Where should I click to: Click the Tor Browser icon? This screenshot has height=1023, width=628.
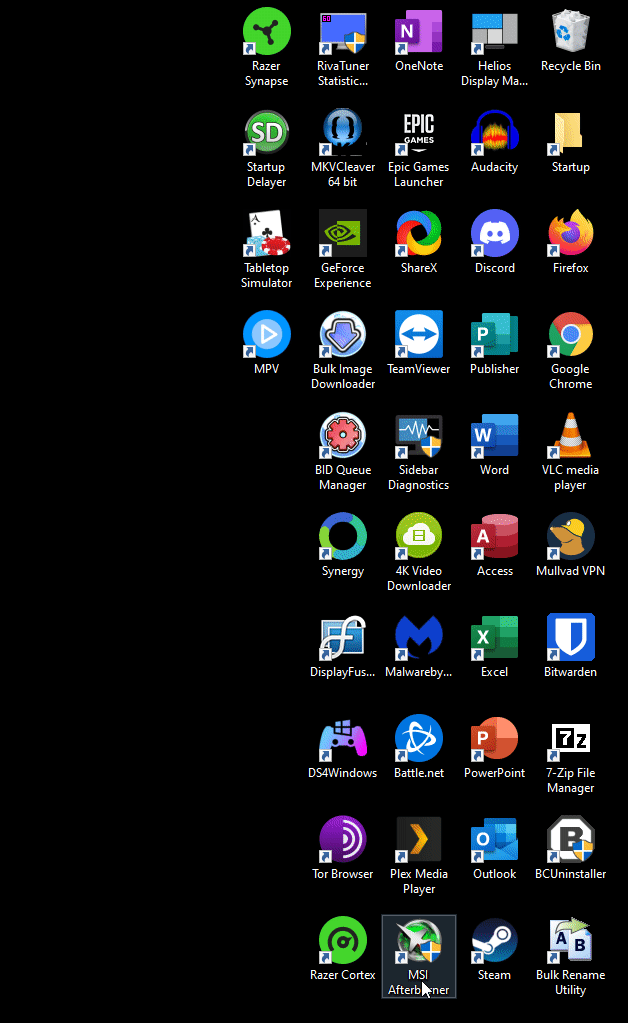(343, 840)
